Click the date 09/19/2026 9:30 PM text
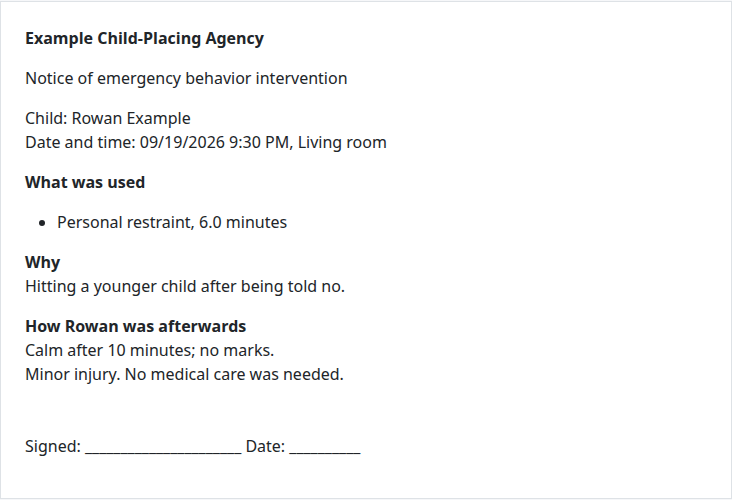 (x=214, y=142)
